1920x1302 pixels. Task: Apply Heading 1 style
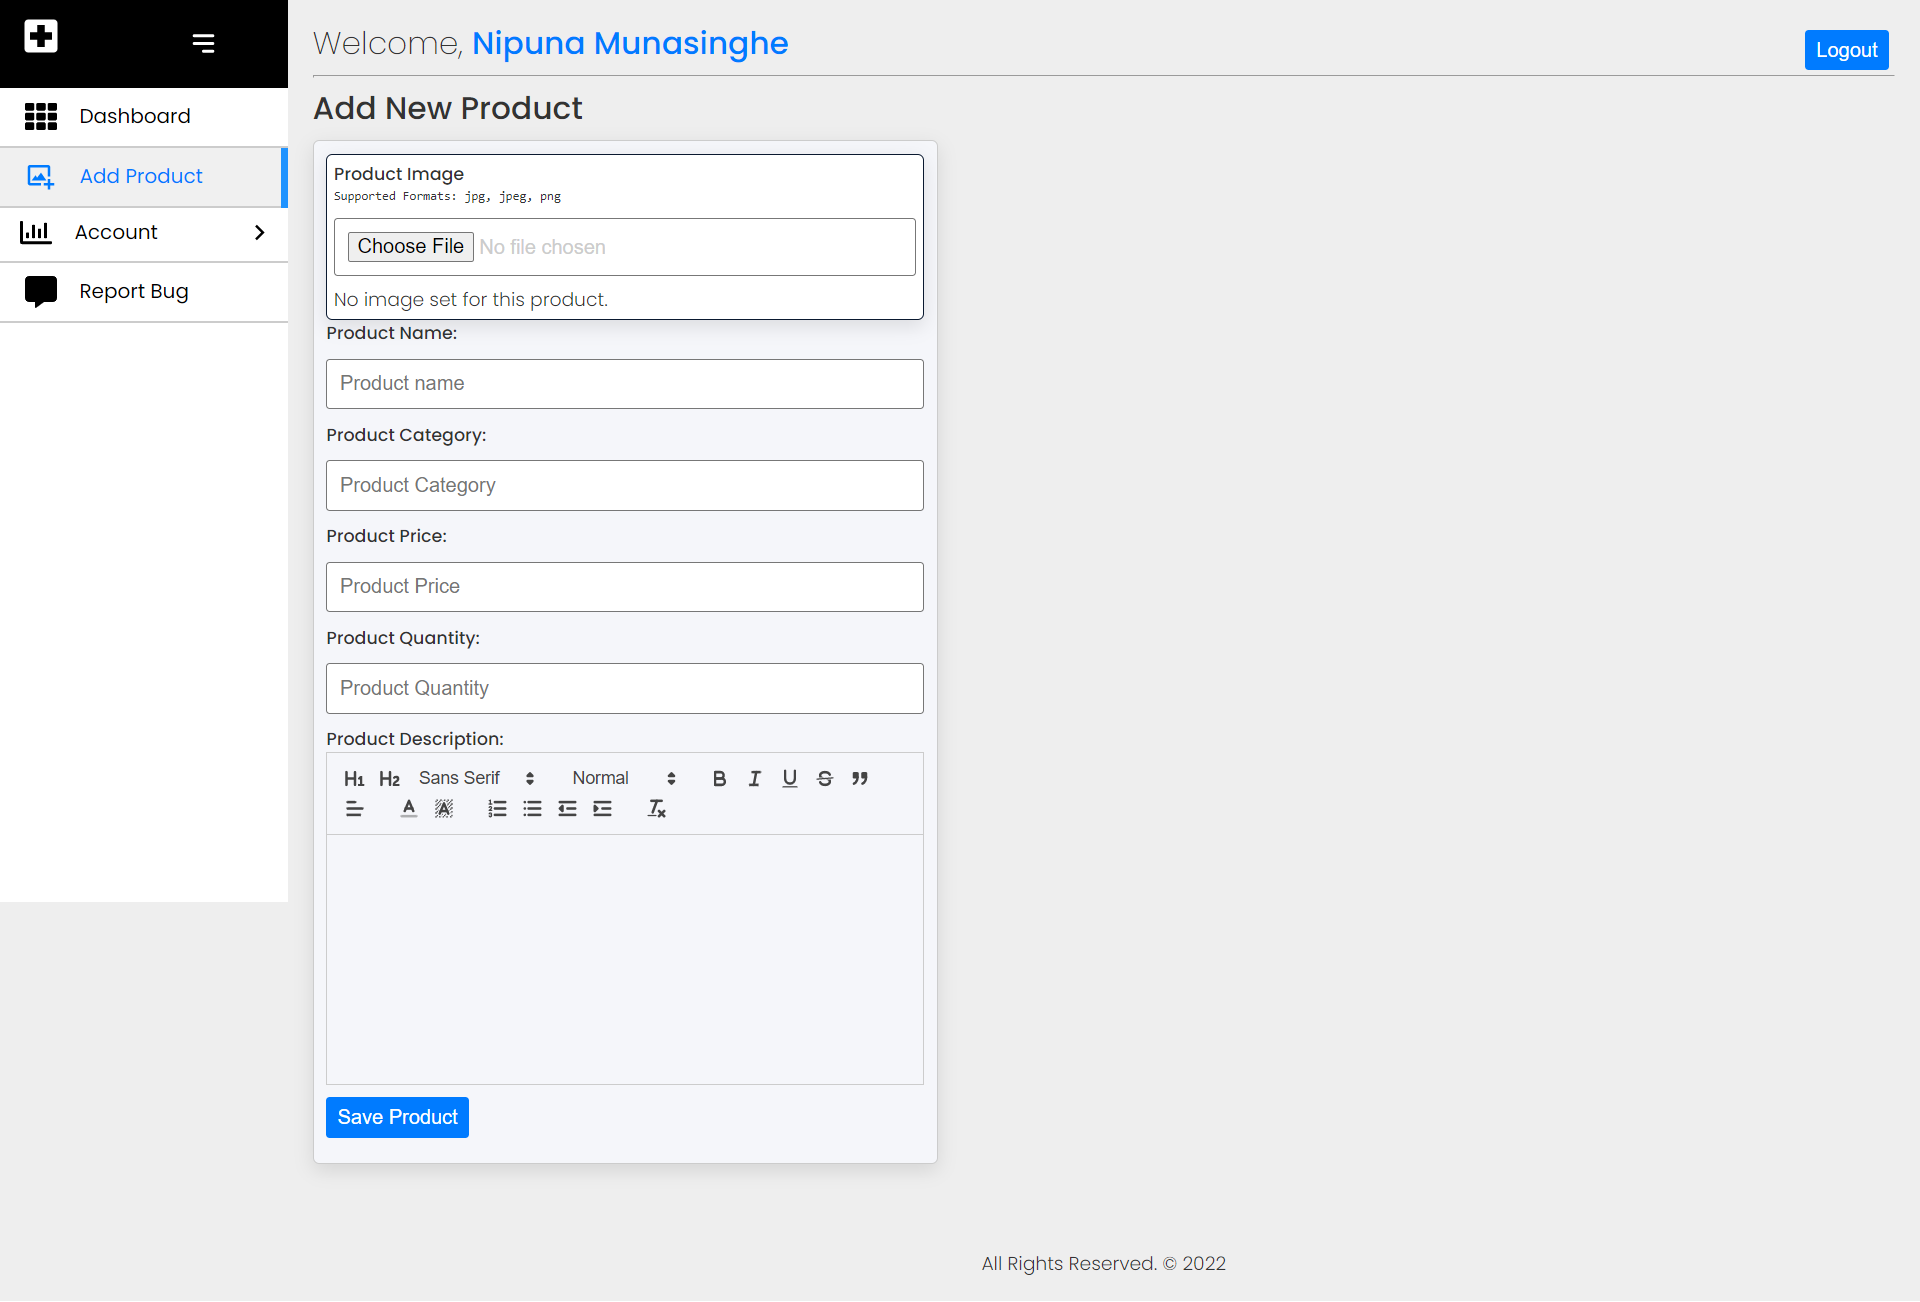[354, 779]
